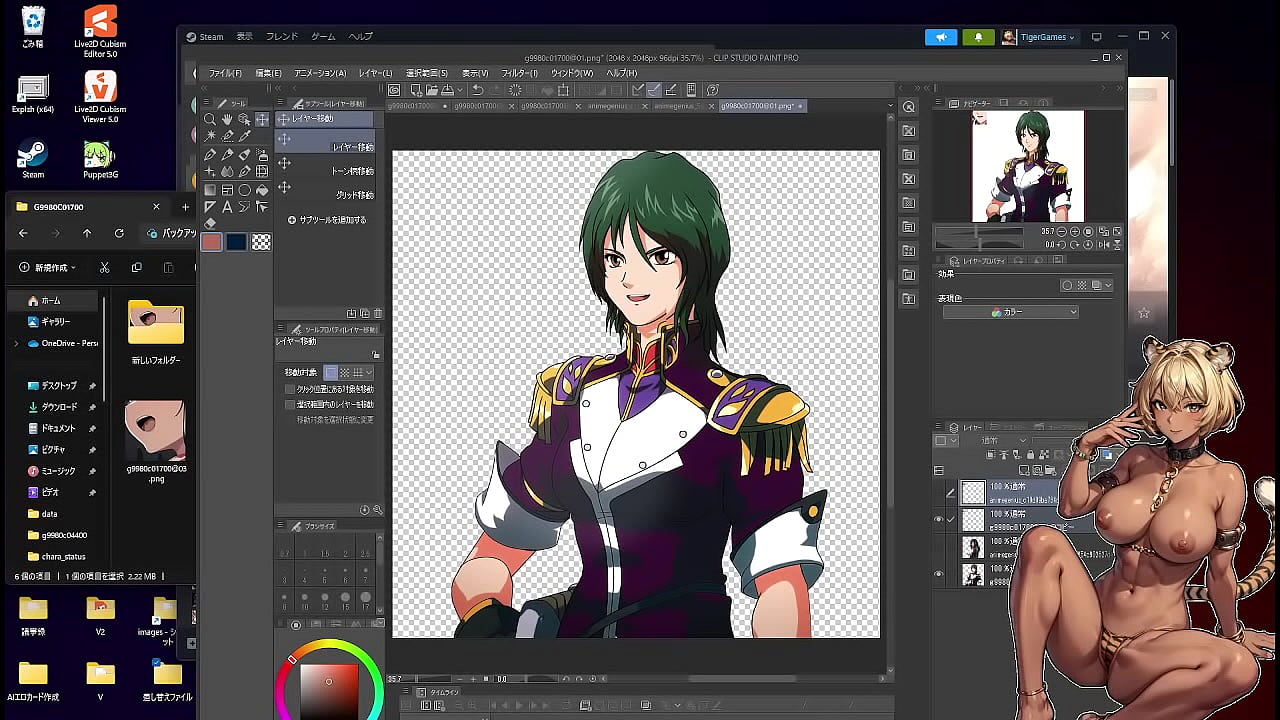Toggle visibility eye of second layer
1280x720 pixels.
click(x=939, y=519)
